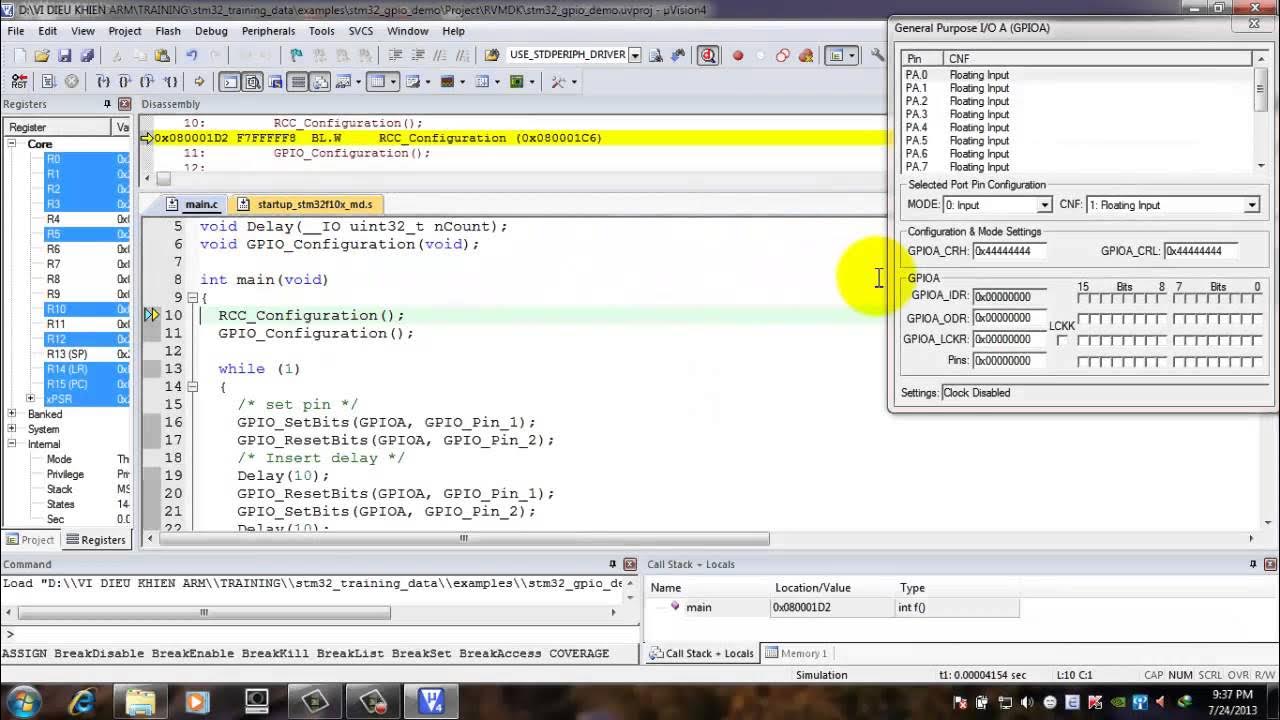The image size is (1280, 720).
Task: Click the Save All icon
Action: [x=87, y=55]
